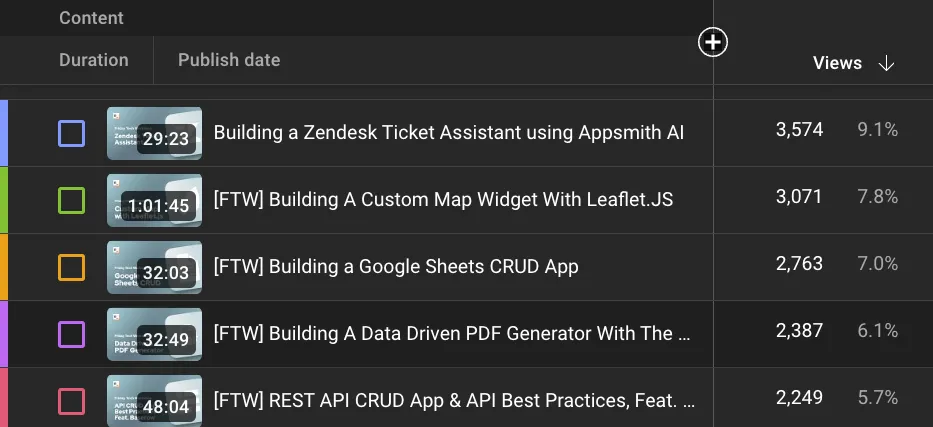Click "Building a Google Sheets CRUD App" title
Screen dimensions: 933x427
(396, 267)
